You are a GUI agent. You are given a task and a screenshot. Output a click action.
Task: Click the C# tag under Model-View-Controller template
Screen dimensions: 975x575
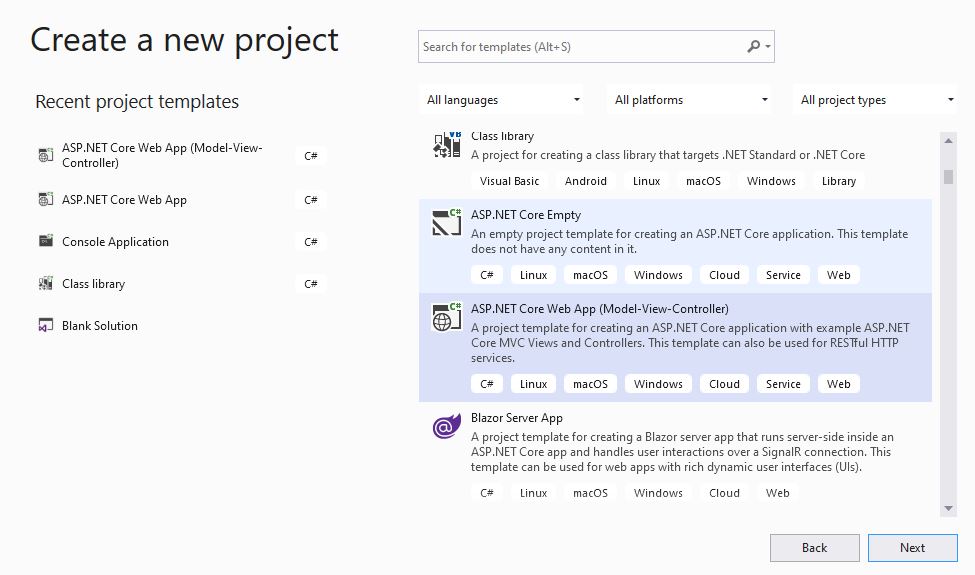487,384
